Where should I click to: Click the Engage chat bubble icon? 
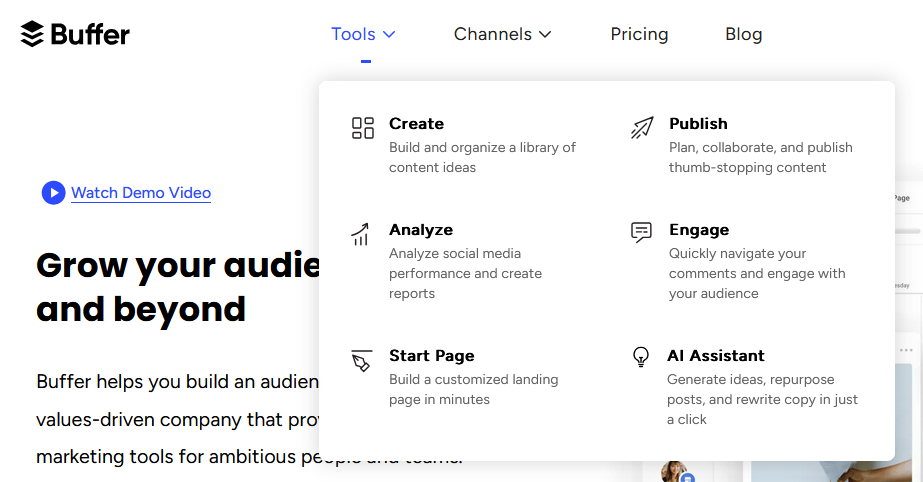(641, 232)
